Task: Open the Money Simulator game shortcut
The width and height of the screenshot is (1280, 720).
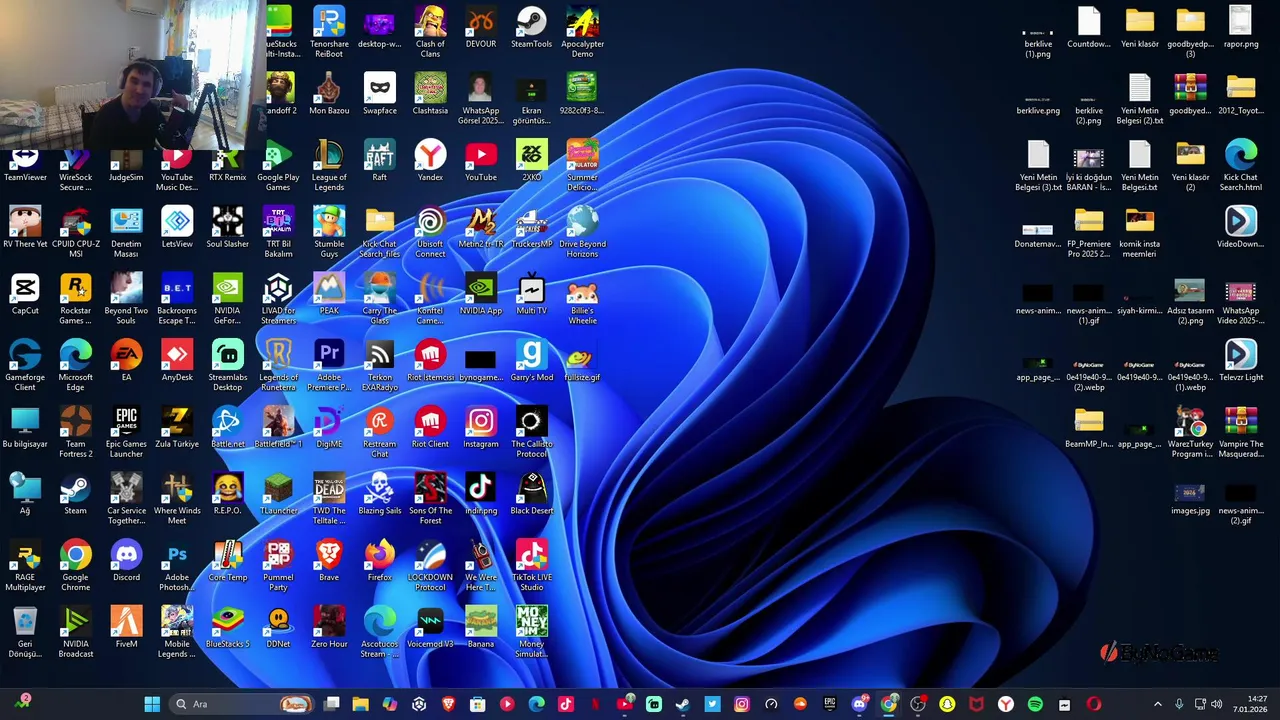Action: [x=531, y=633]
